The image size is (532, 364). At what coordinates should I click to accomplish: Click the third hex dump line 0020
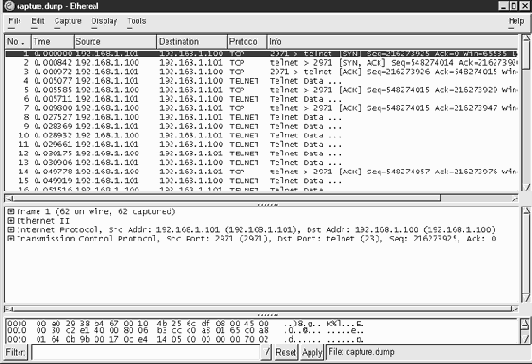tap(185, 339)
